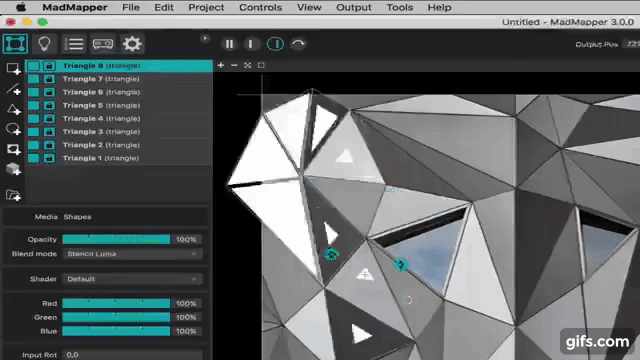
Task: Add a new quad surface
Action: click(13, 69)
